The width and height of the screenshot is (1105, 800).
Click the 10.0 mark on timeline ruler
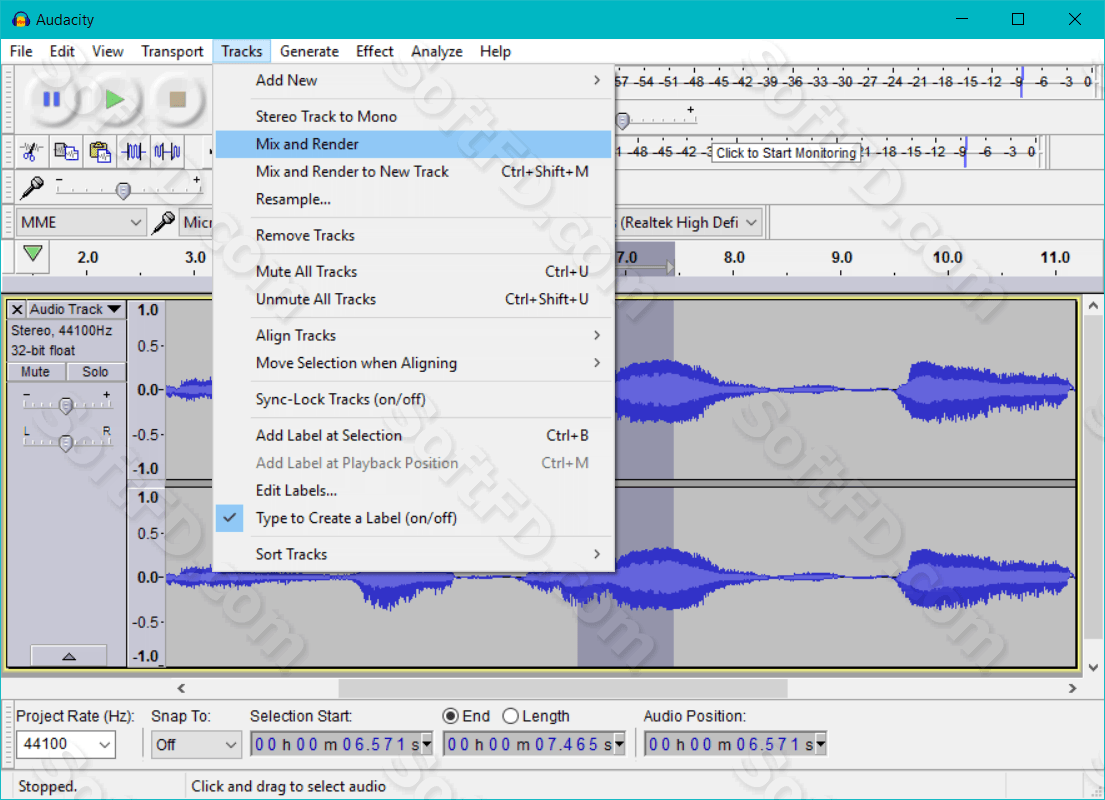coord(947,258)
